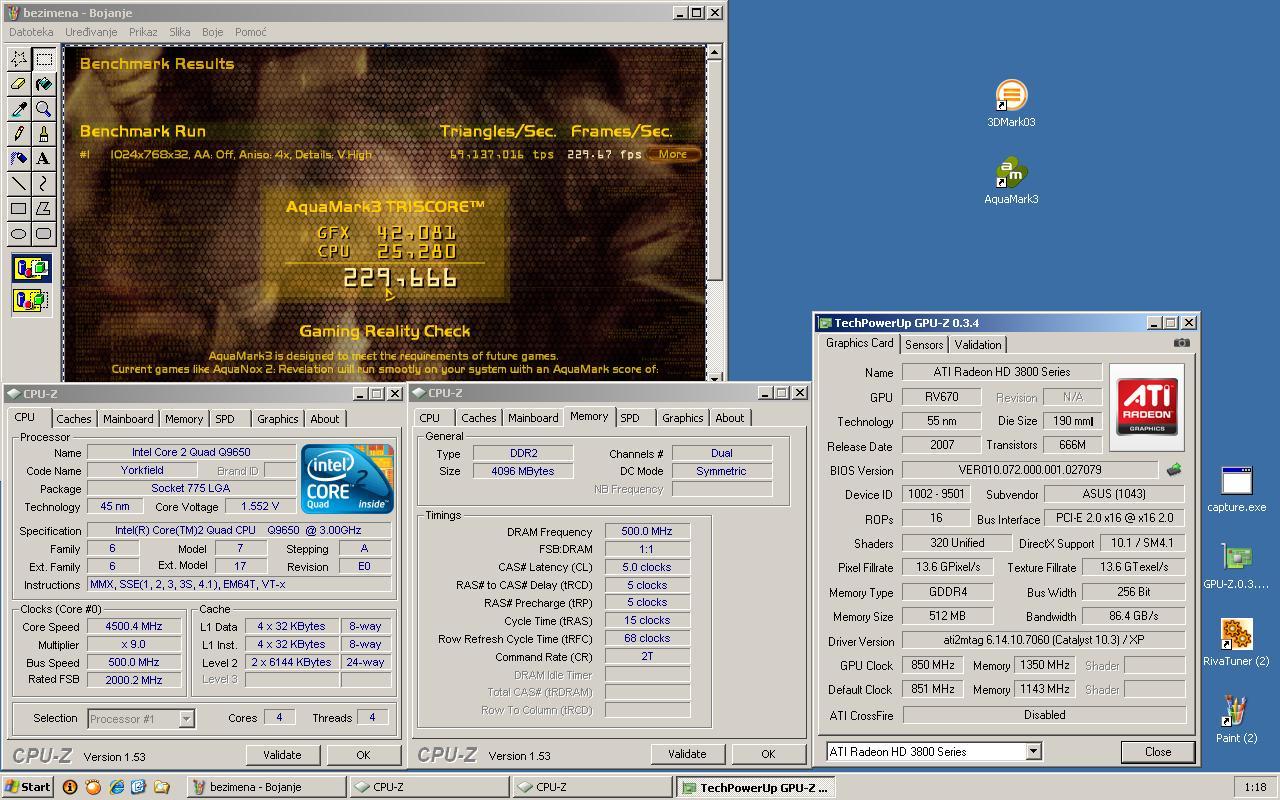
Task: Select the Free-Form Select tool in Paint
Action: tap(19, 59)
